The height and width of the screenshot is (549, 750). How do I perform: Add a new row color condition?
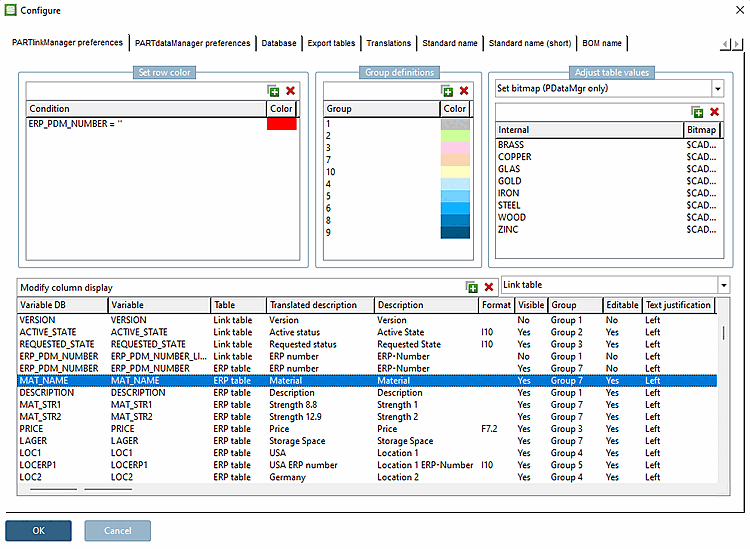274,91
